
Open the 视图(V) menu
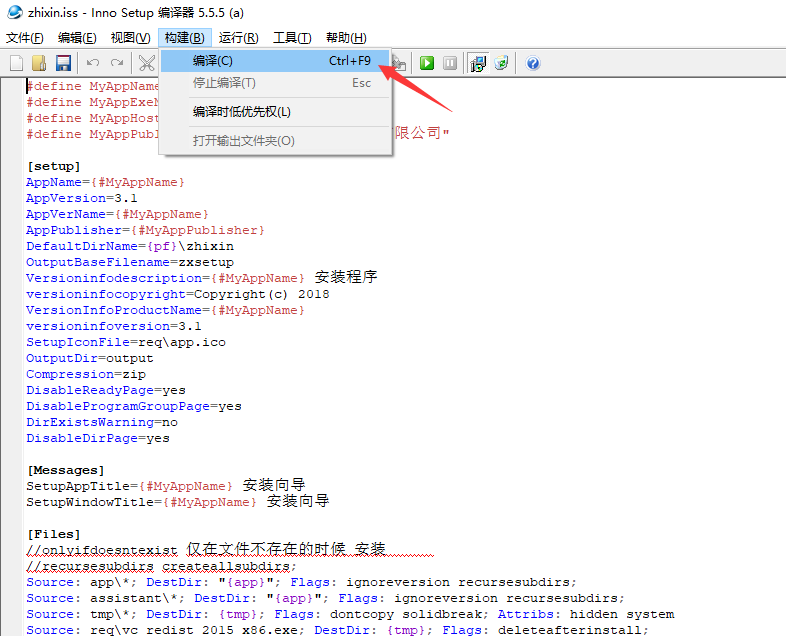[130, 38]
